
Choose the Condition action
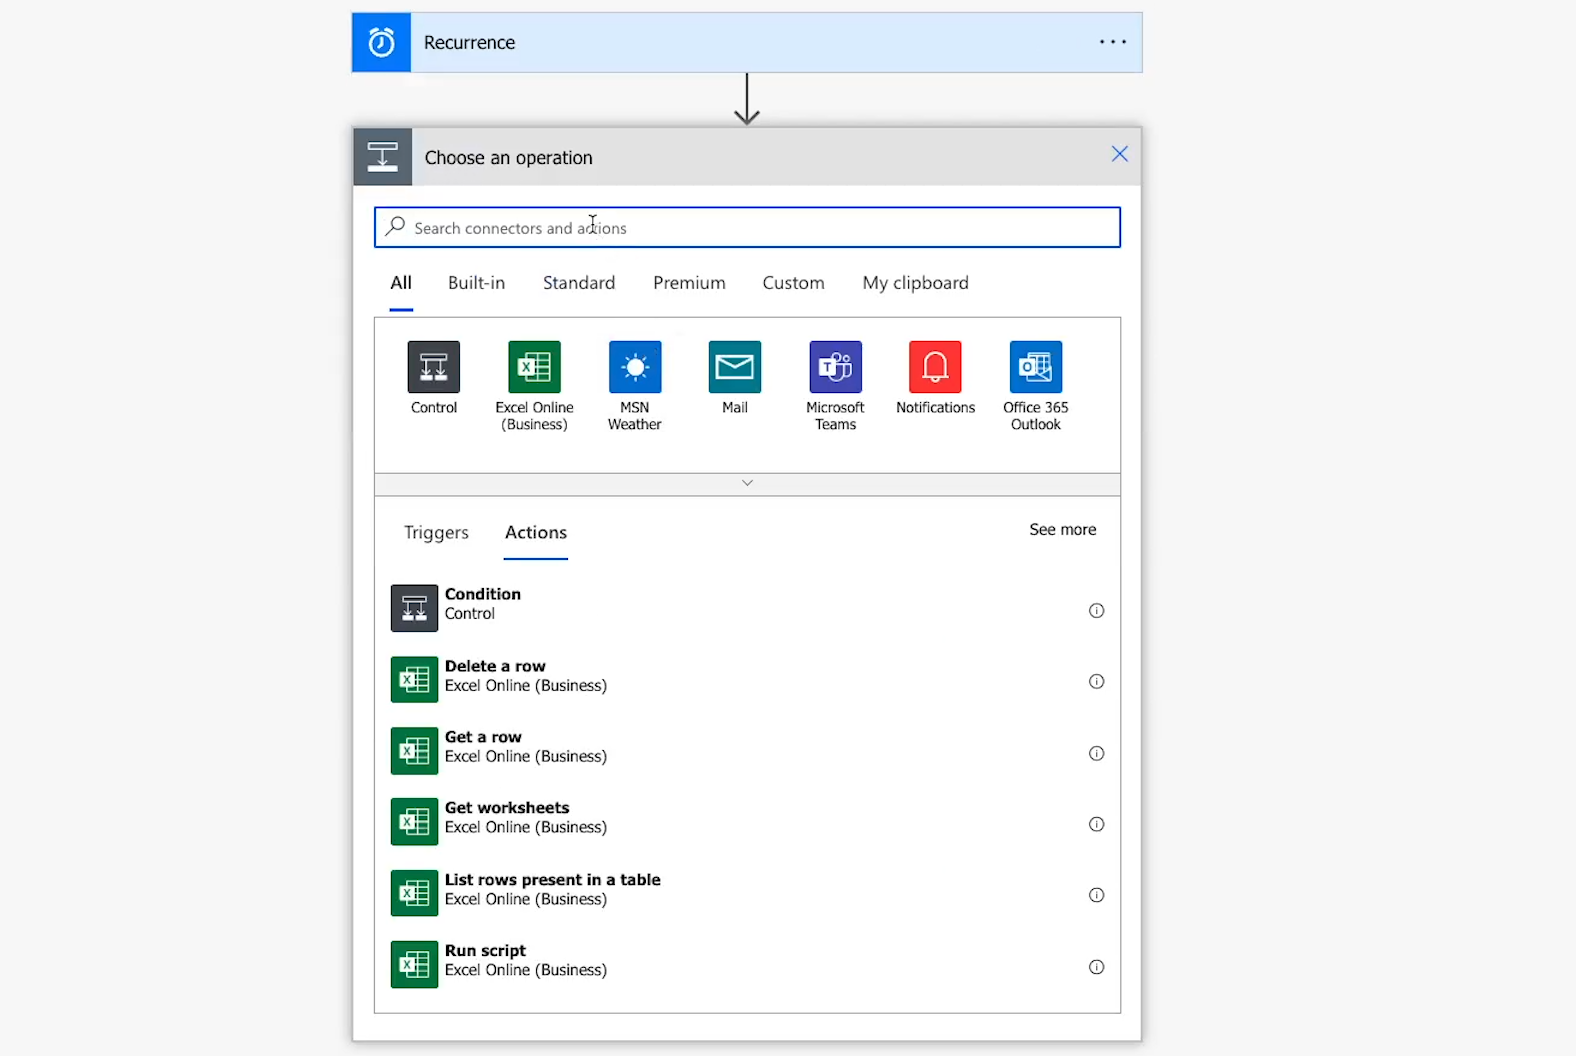747,608
